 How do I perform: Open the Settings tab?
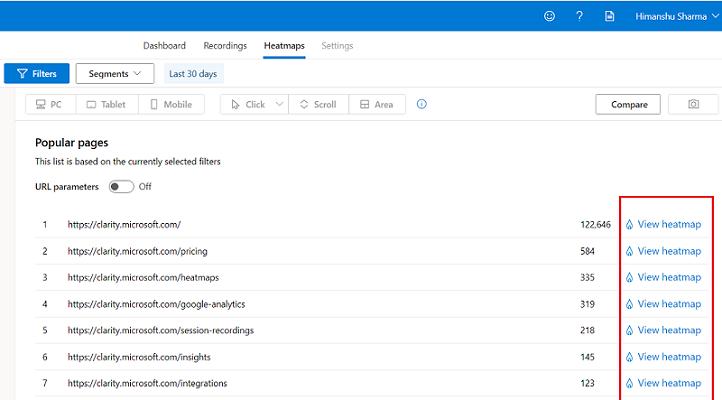337,46
